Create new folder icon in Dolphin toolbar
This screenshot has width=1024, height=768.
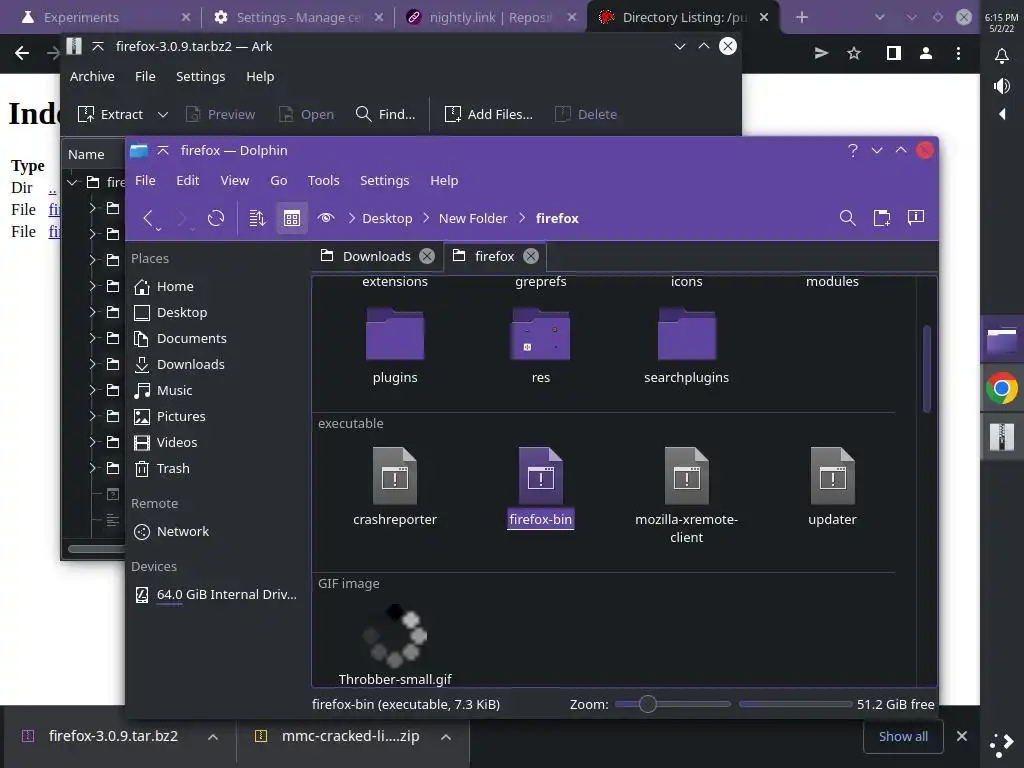(x=882, y=218)
